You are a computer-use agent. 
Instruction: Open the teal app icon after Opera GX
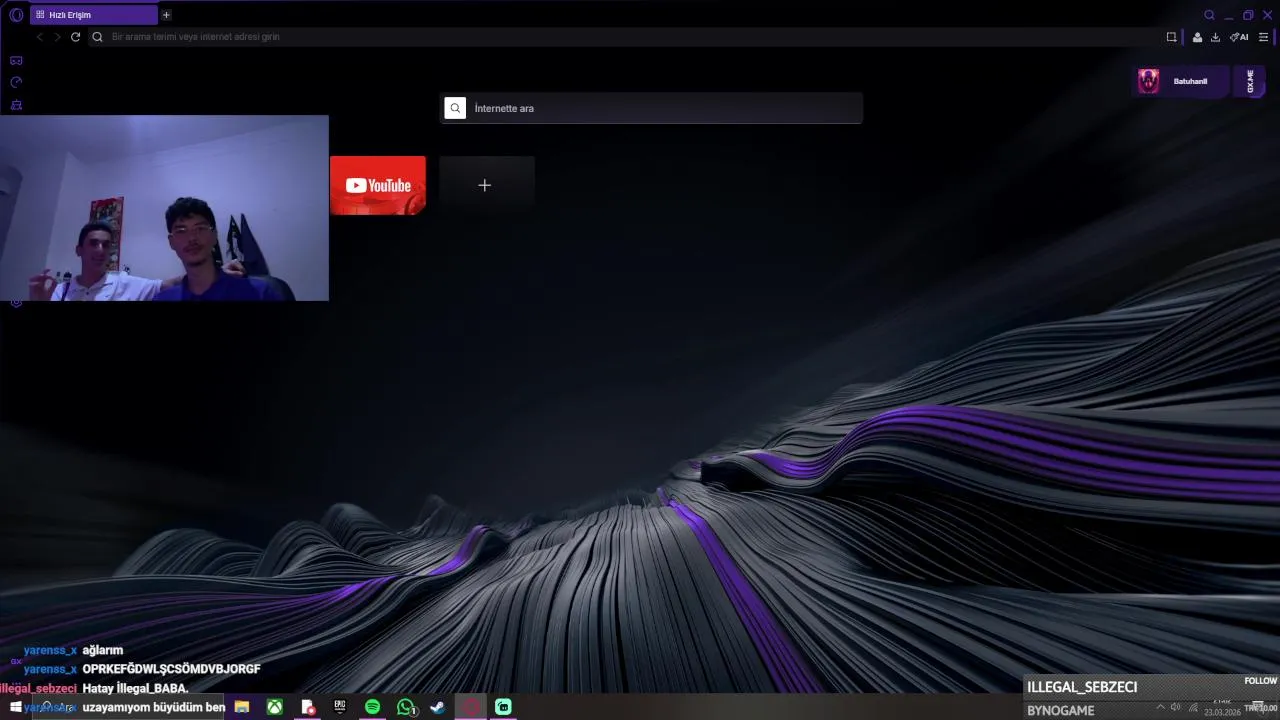click(503, 707)
